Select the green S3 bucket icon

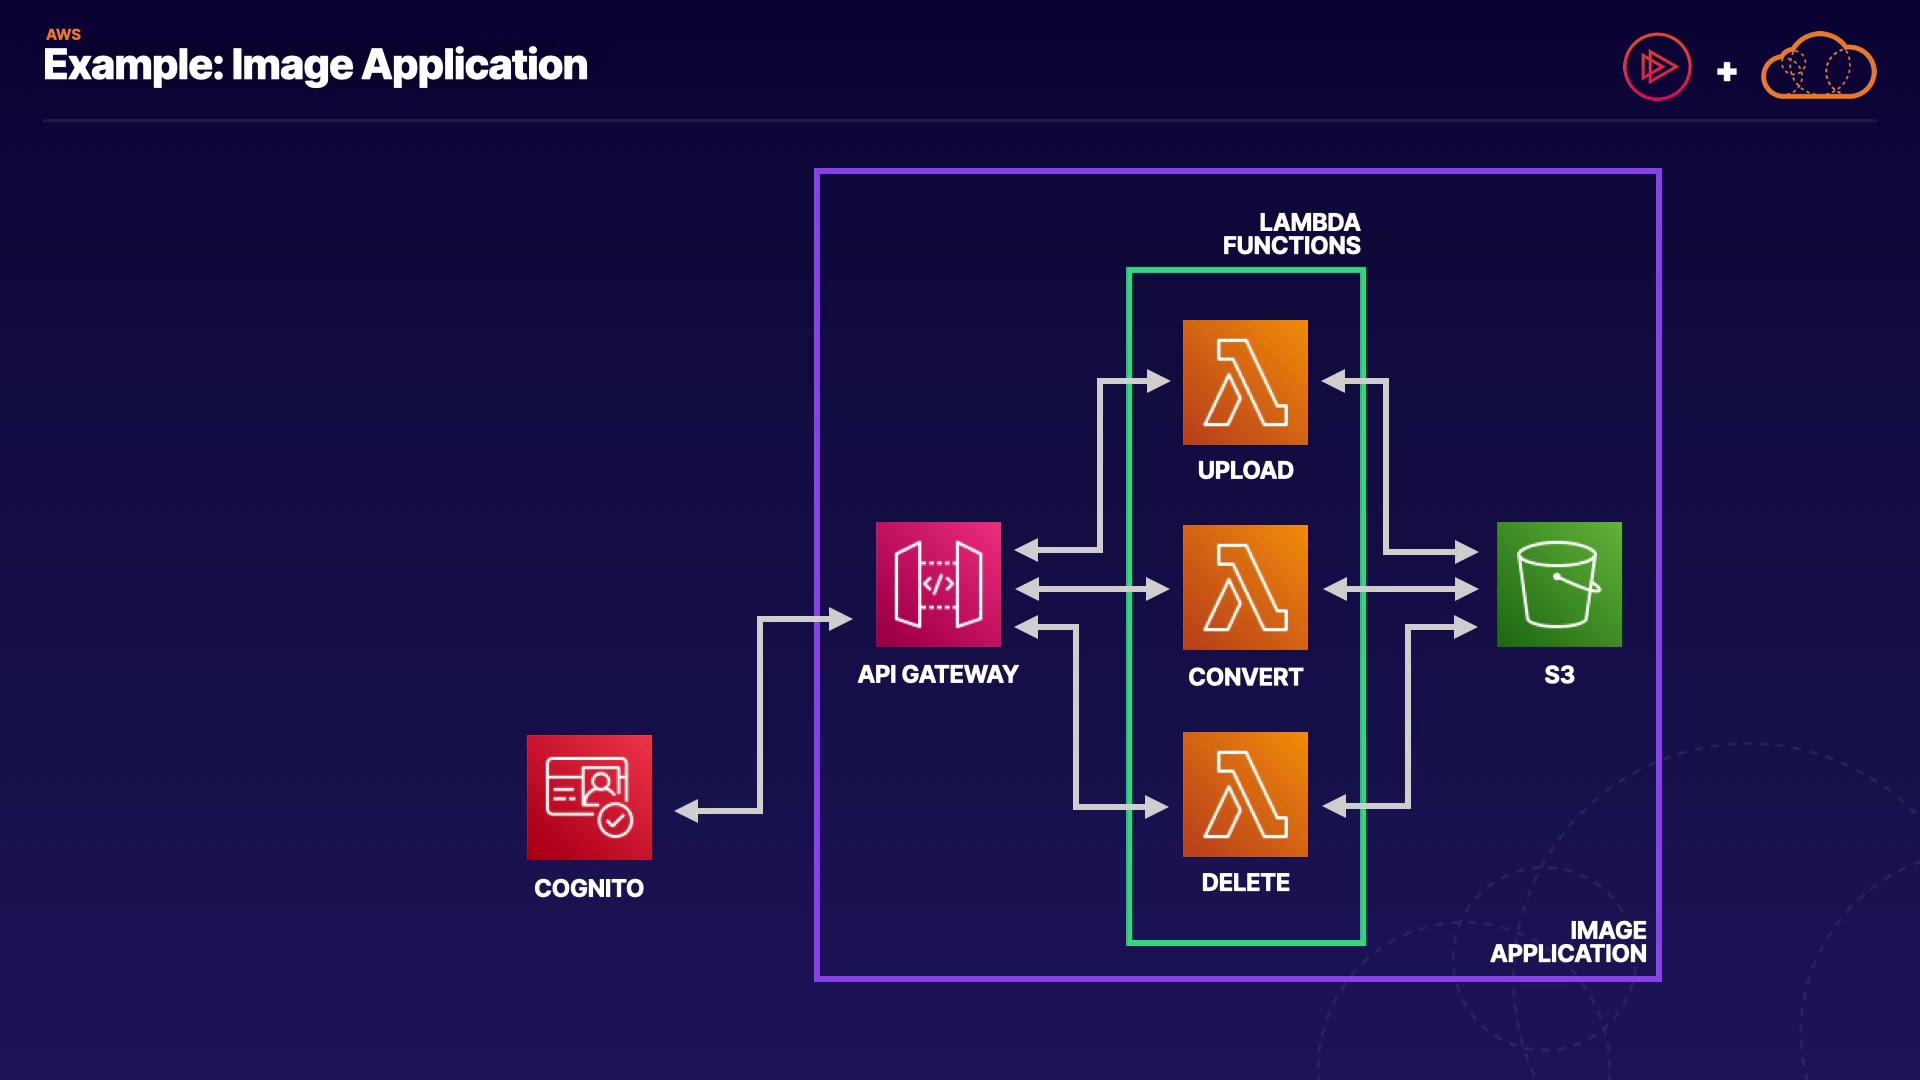1559,584
